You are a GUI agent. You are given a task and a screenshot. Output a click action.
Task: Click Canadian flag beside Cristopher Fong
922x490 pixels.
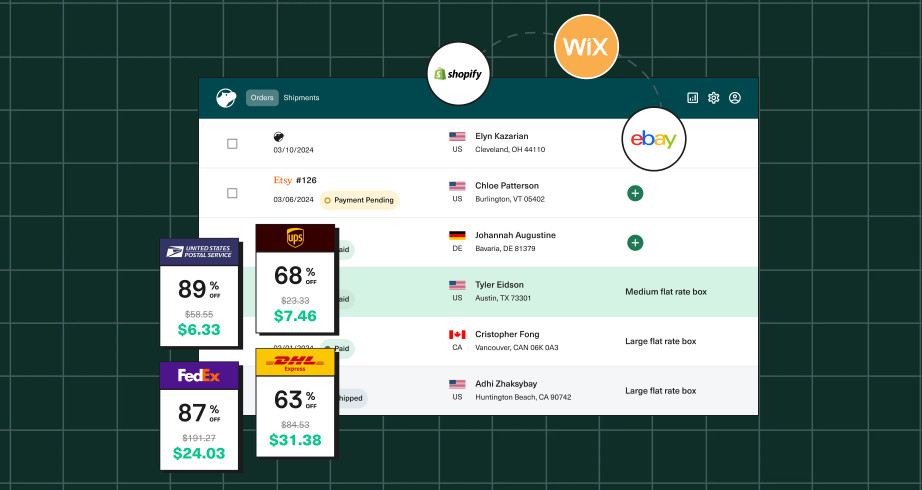coord(457,334)
